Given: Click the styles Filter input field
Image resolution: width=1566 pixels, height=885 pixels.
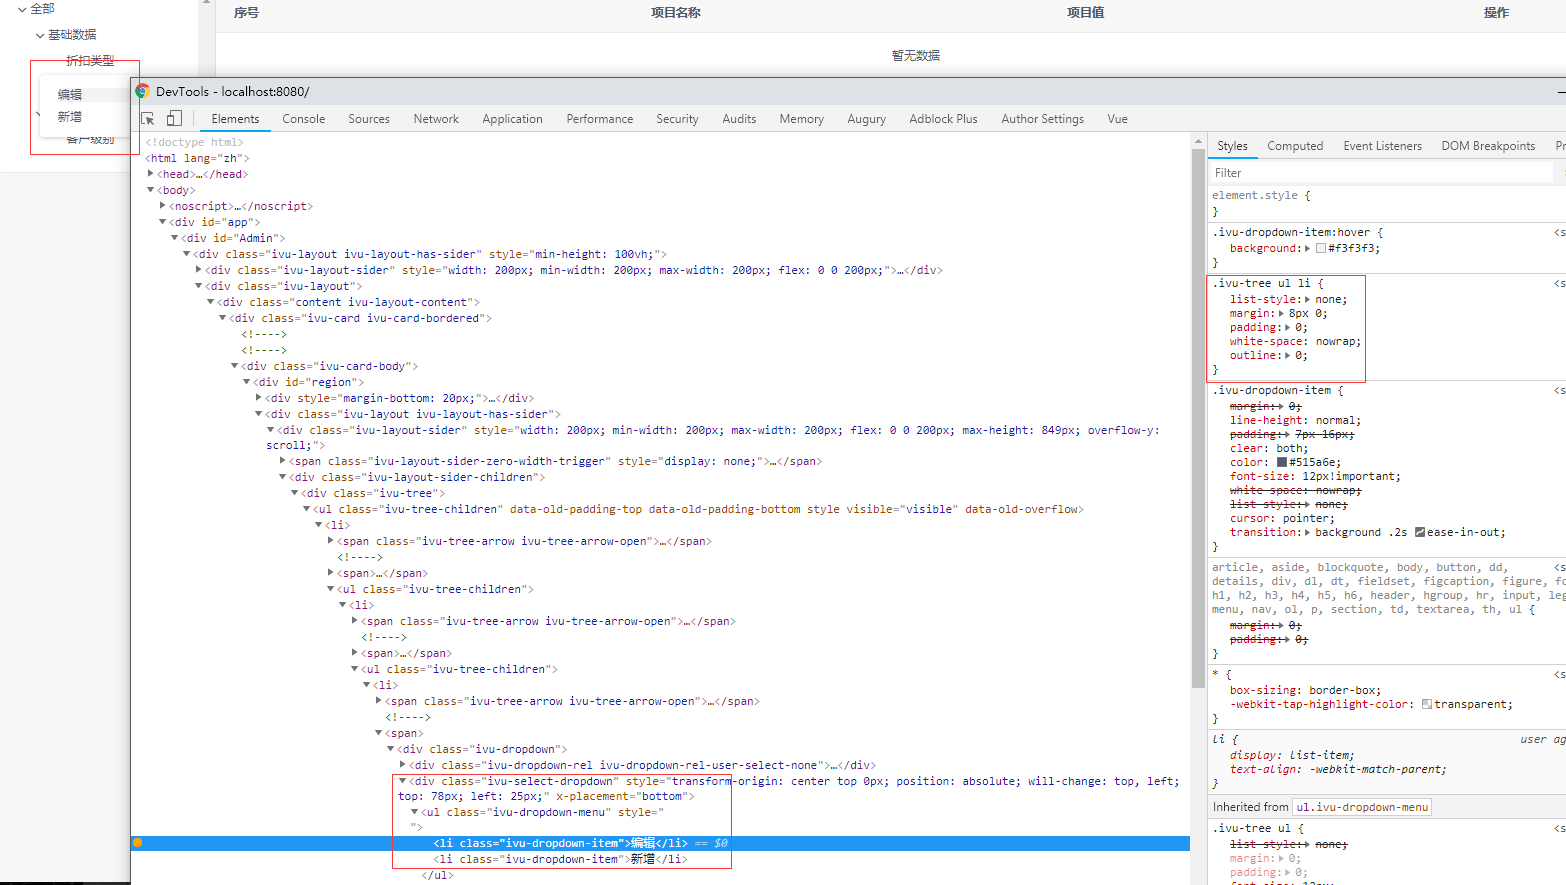Looking at the screenshot, I should point(1381,173).
